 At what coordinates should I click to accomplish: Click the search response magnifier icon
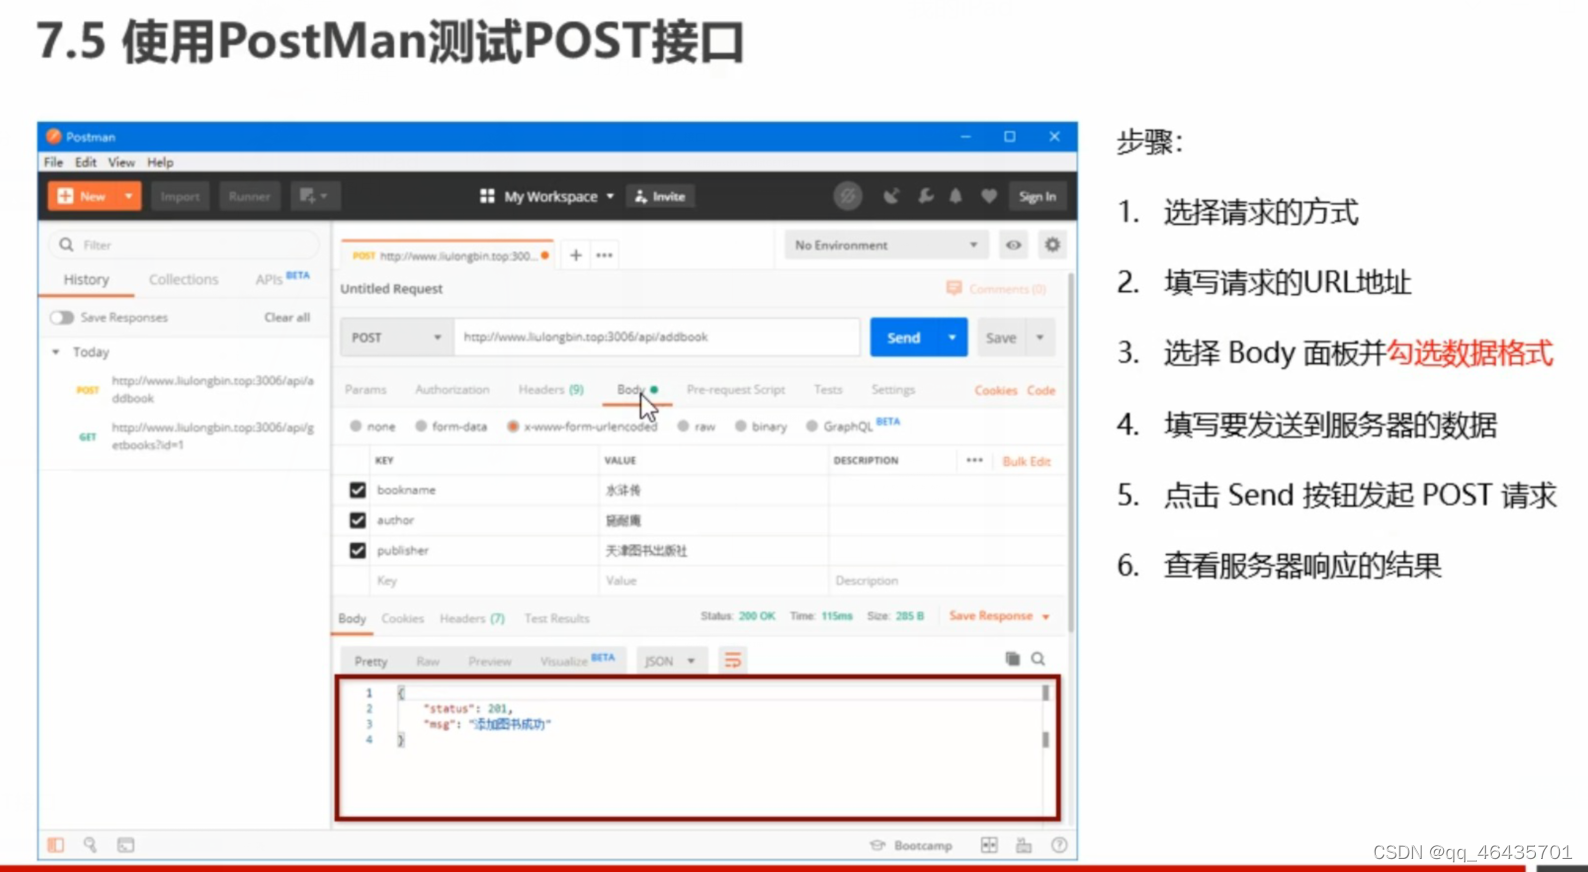1039,659
